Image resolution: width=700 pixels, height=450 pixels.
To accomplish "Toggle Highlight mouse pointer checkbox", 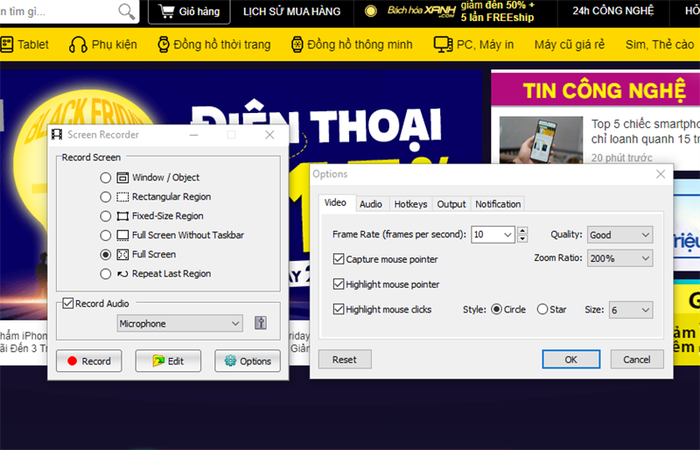I will pyautogui.click(x=338, y=284).
